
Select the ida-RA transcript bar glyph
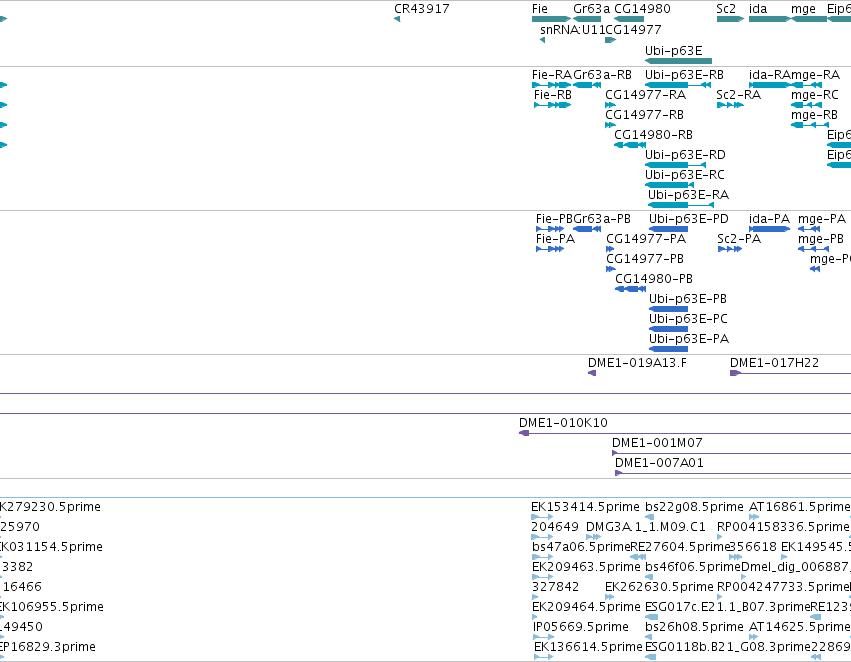pyautogui.click(x=769, y=85)
